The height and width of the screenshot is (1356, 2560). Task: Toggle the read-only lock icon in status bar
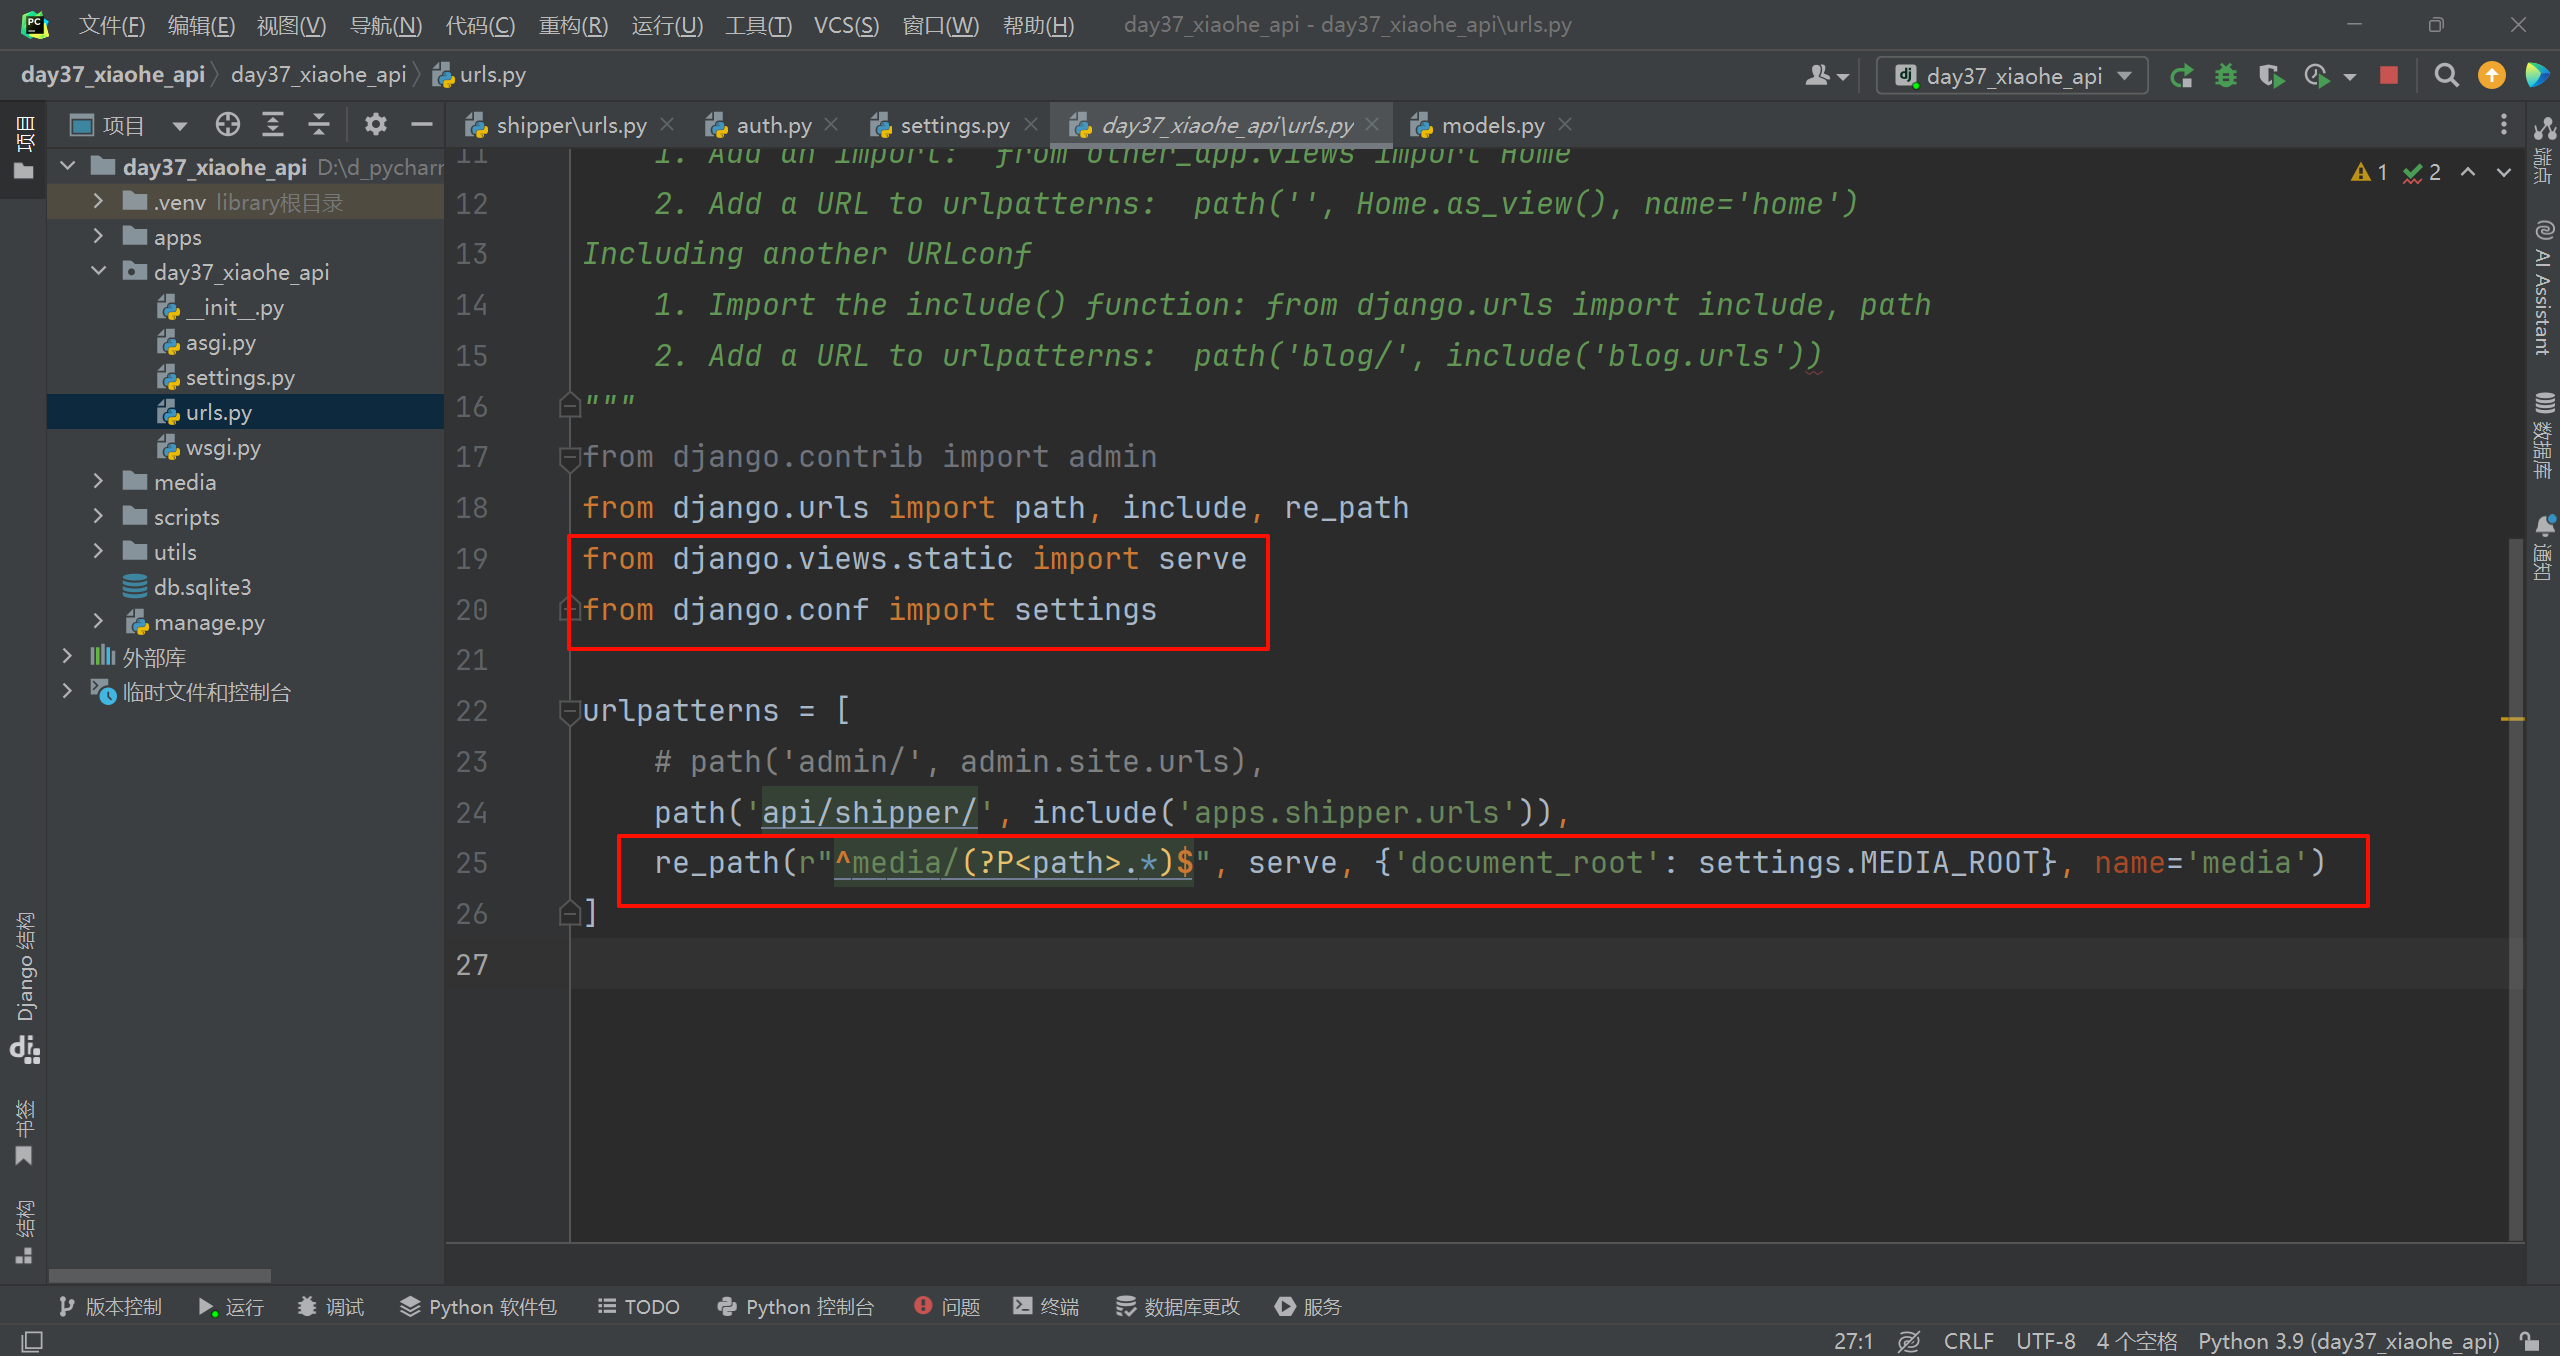point(2530,1341)
